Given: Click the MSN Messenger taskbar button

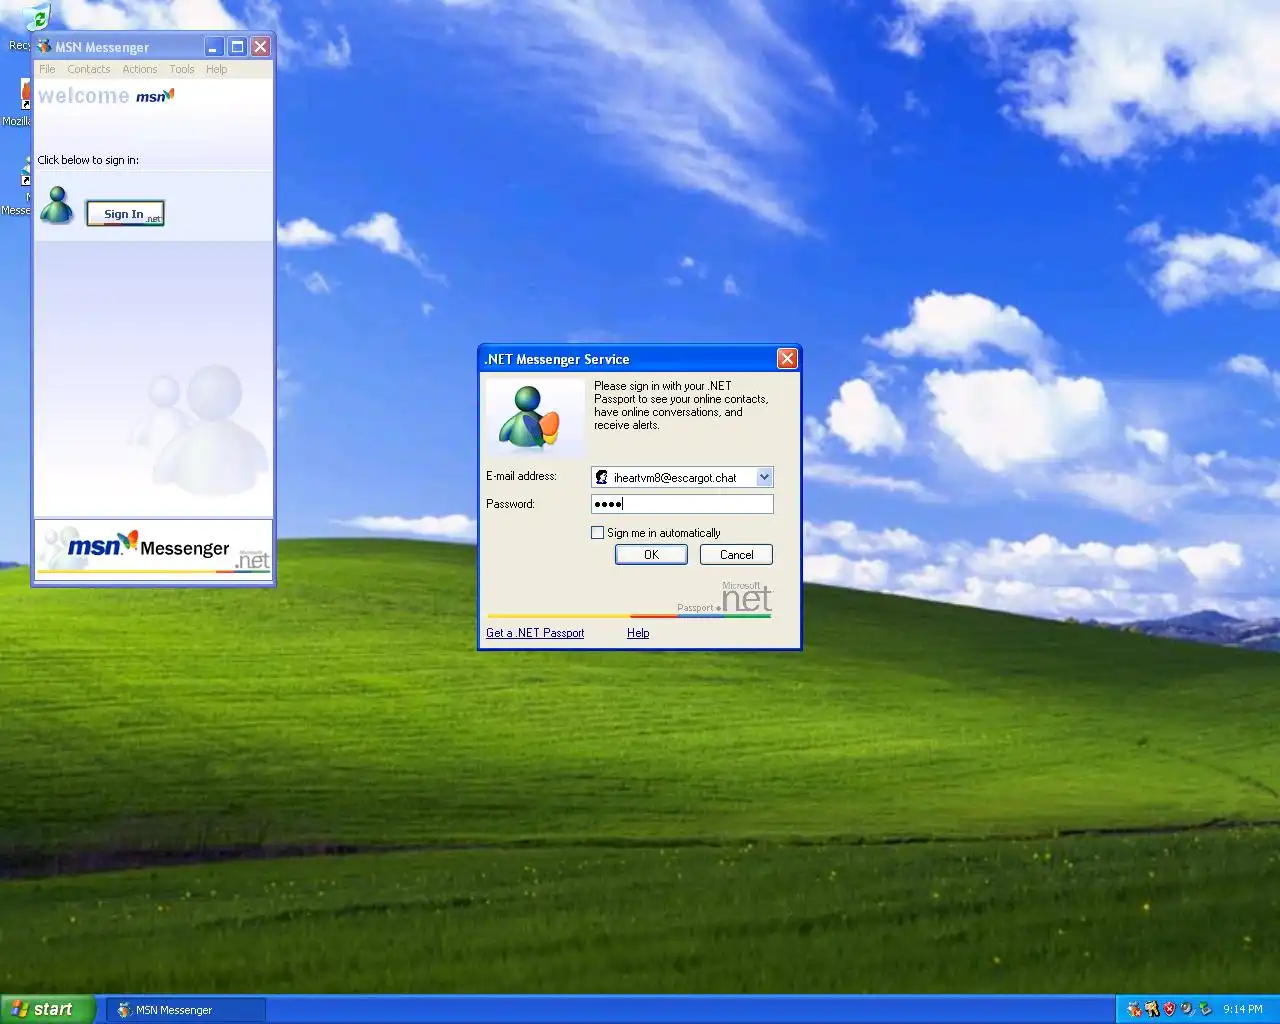Looking at the screenshot, I should (x=186, y=1010).
